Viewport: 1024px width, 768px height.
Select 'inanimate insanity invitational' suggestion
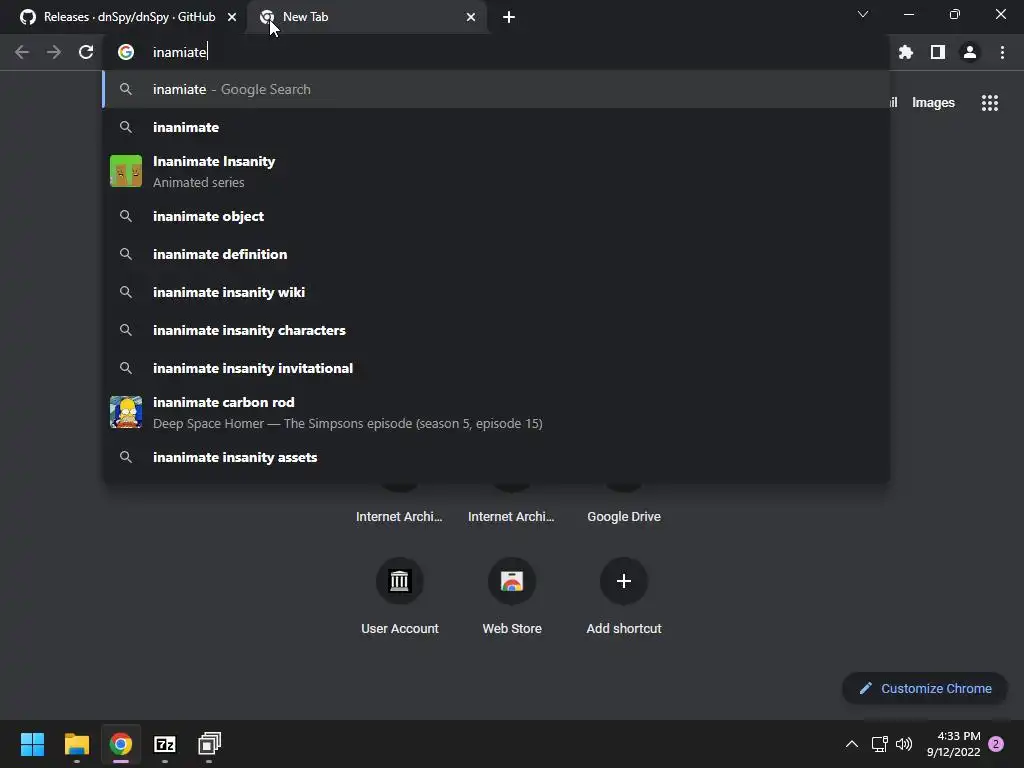[496, 368]
